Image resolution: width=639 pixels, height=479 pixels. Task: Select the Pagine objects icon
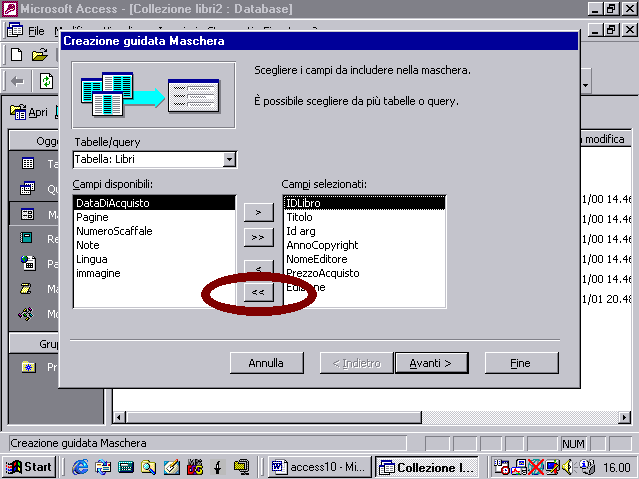tap(28, 263)
